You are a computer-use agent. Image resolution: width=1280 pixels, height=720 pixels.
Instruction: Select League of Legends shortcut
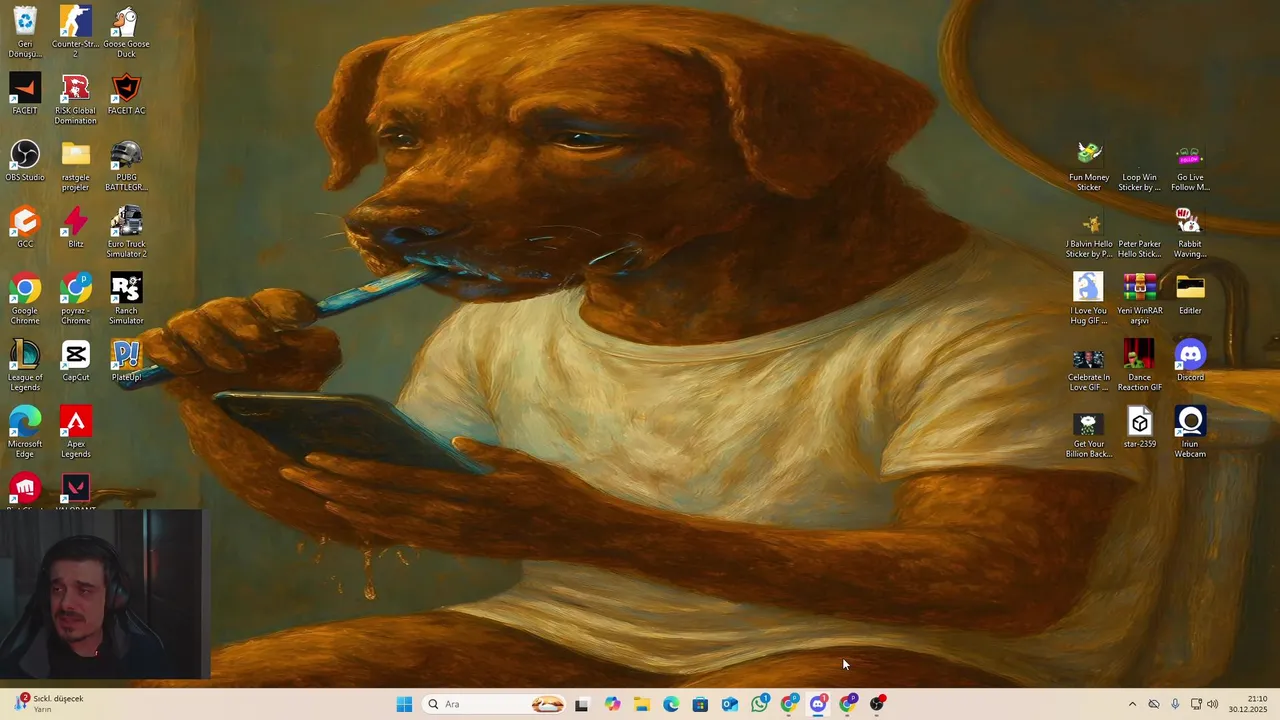coord(25,365)
